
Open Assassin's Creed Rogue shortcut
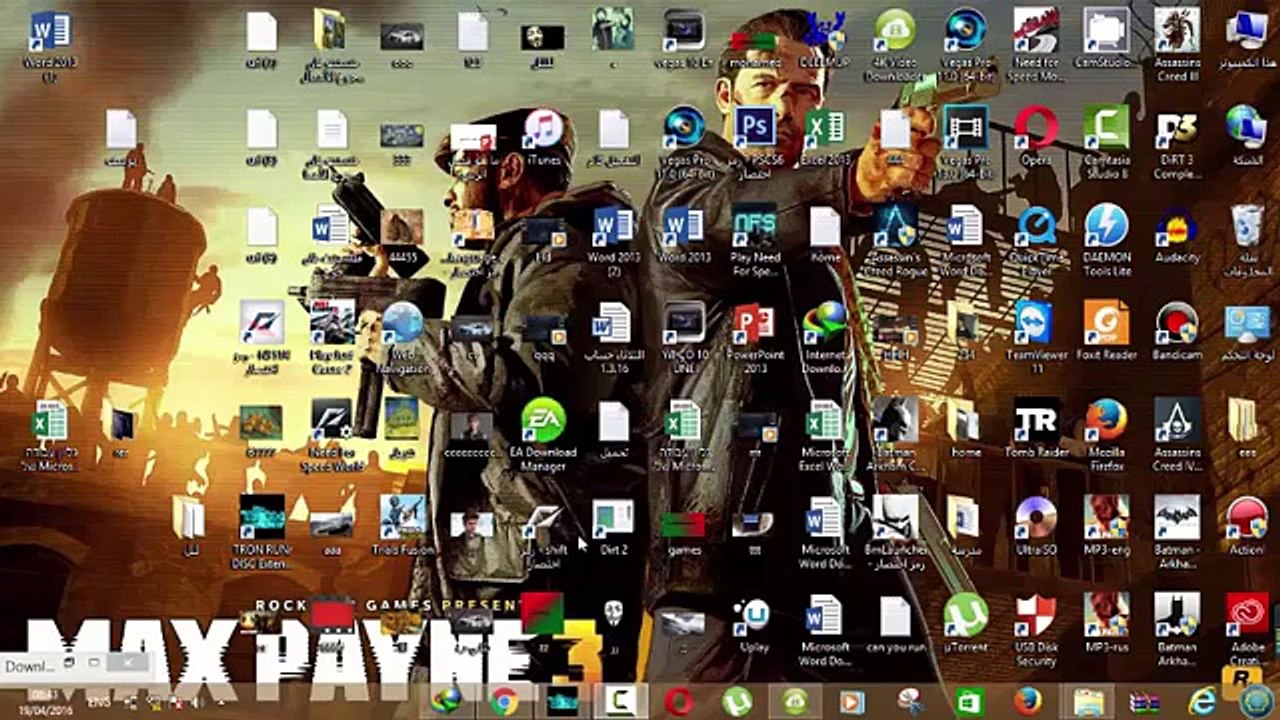pyautogui.click(x=894, y=241)
